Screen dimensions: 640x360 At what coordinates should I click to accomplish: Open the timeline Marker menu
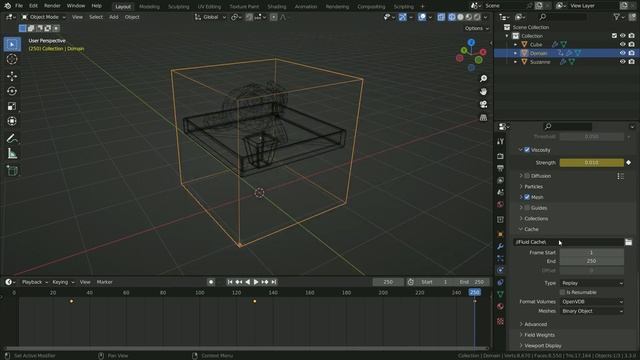pyautogui.click(x=104, y=282)
